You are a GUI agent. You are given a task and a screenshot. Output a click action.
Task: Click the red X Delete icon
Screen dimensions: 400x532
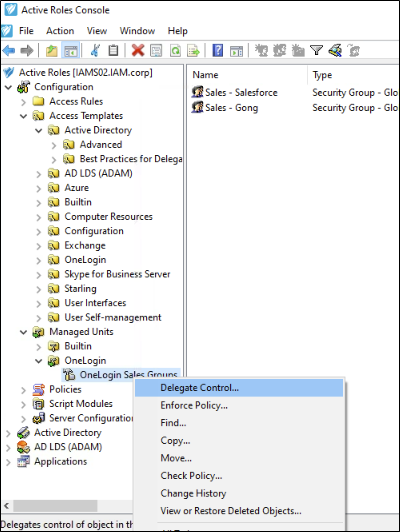tap(138, 51)
